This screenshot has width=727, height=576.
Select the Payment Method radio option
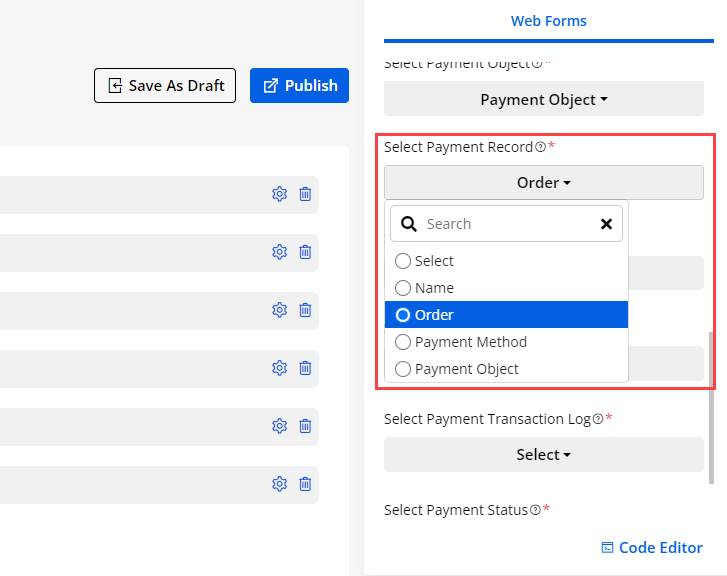coord(403,342)
